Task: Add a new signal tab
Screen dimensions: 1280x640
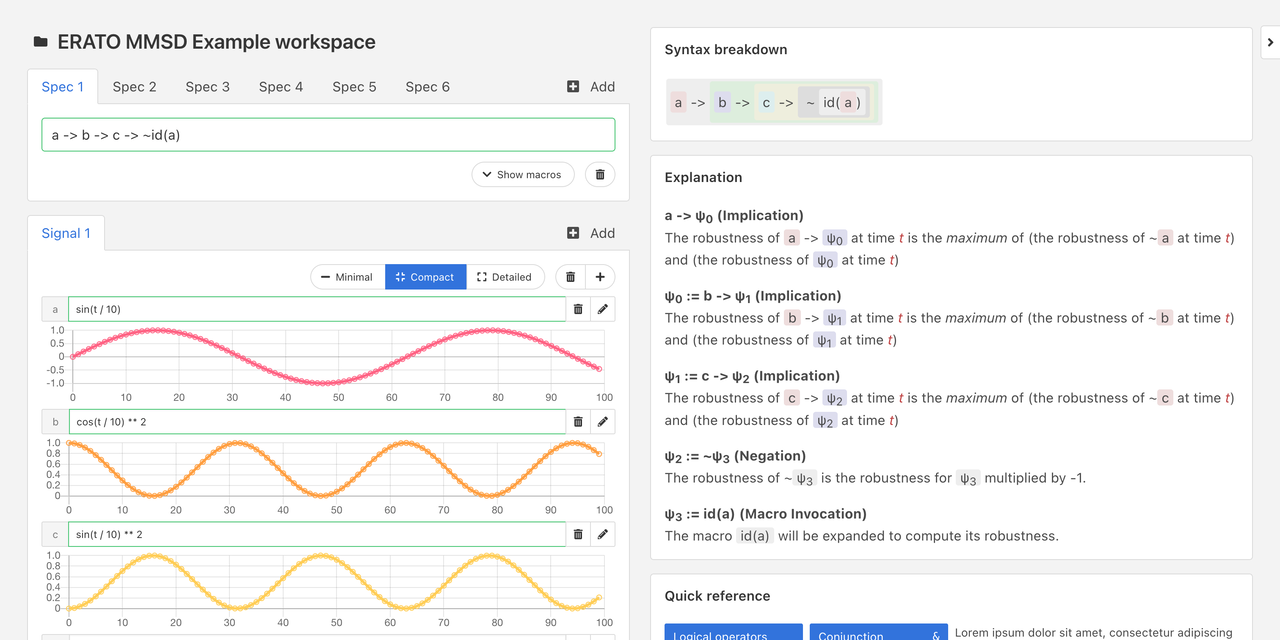Action: pos(591,233)
